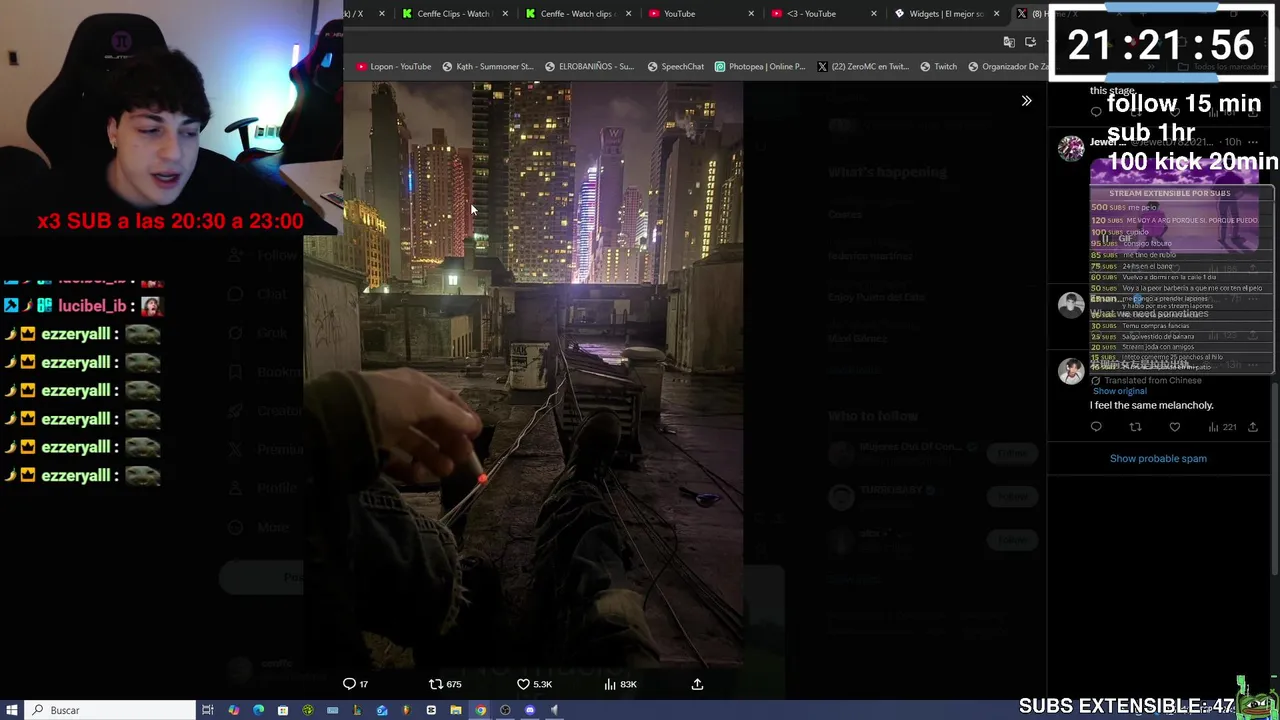The width and height of the screenshot is (1280, 720).
Task: Open the Ethan commenter's avatar
Action: [x=1071, y=305]
